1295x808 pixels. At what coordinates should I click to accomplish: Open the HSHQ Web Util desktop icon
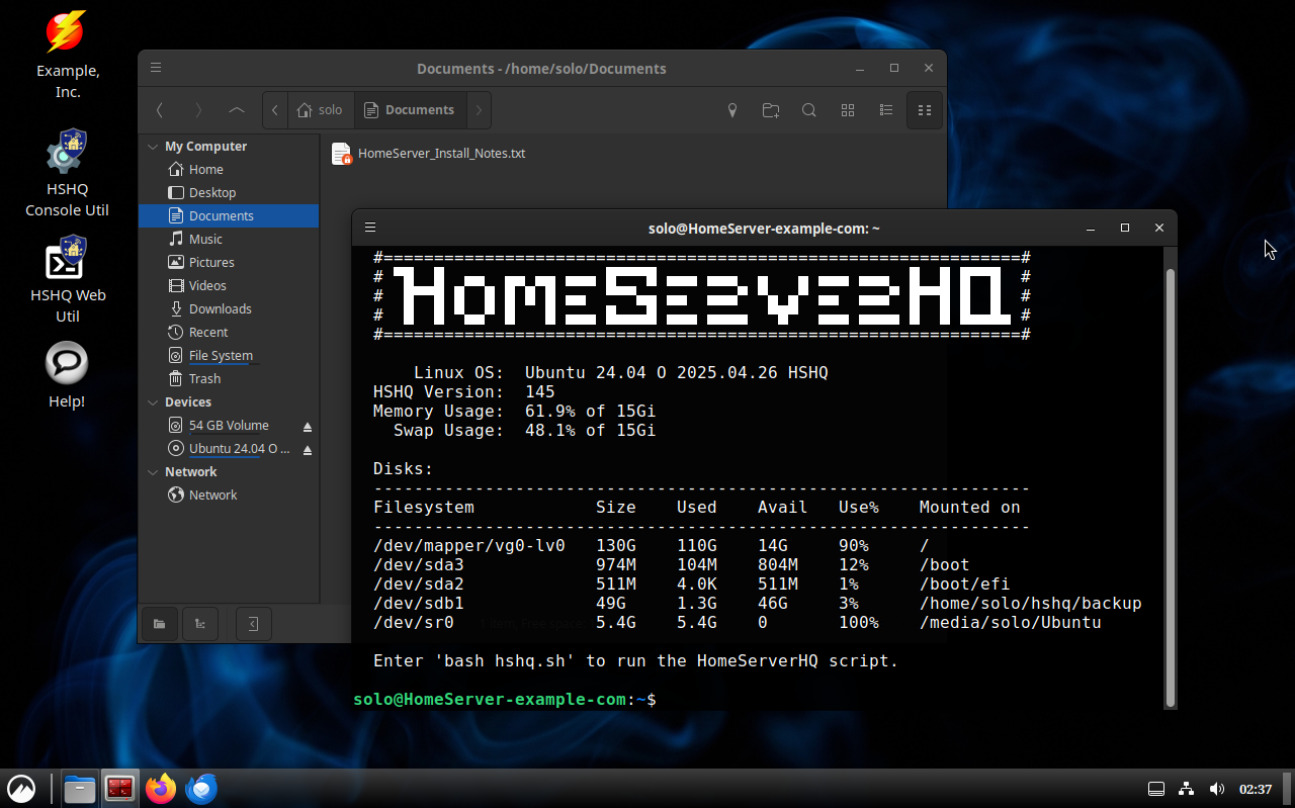pyautogui.click(x=67, y=261)
